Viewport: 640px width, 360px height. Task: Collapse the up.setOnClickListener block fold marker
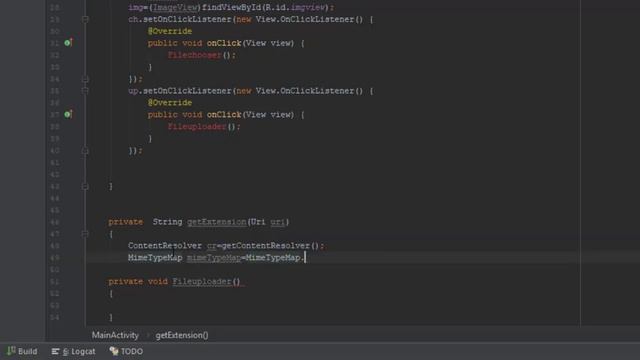85,91
